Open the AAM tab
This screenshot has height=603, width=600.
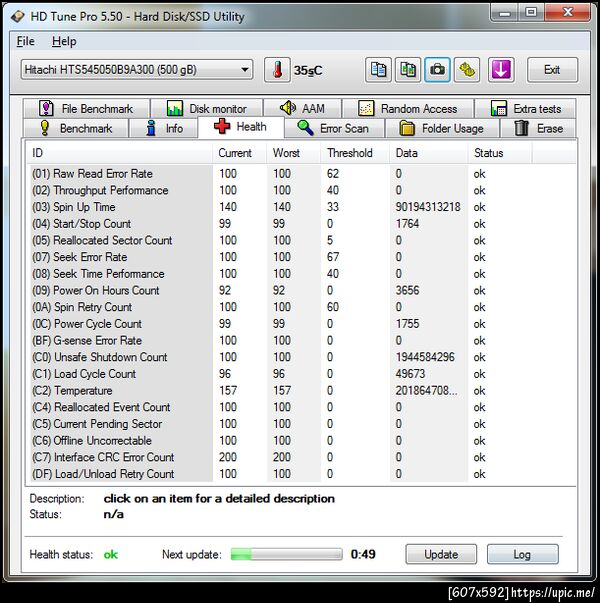pos(303,108)
